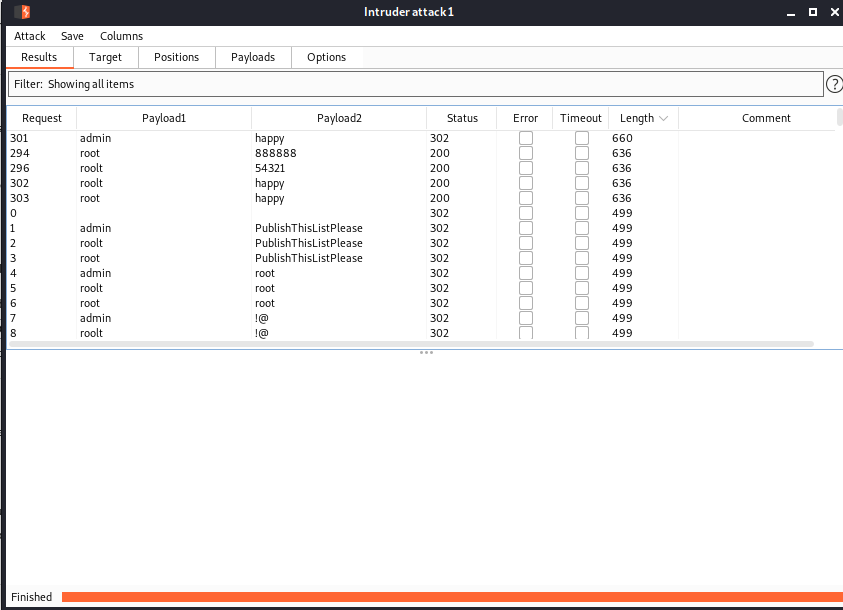Click roolt payload in request 2 row

(91, 243)
